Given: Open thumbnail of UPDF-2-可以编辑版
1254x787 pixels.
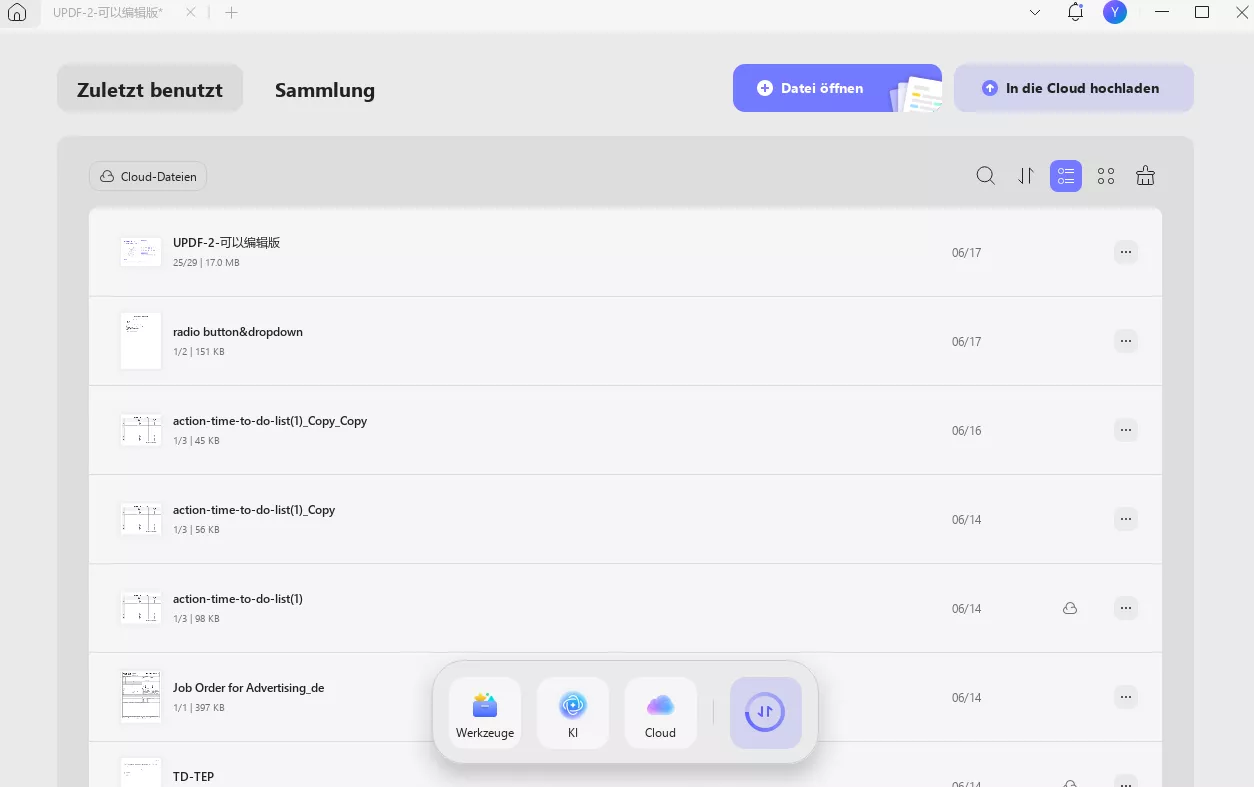Looking at the screenshot, I should 141,252.
